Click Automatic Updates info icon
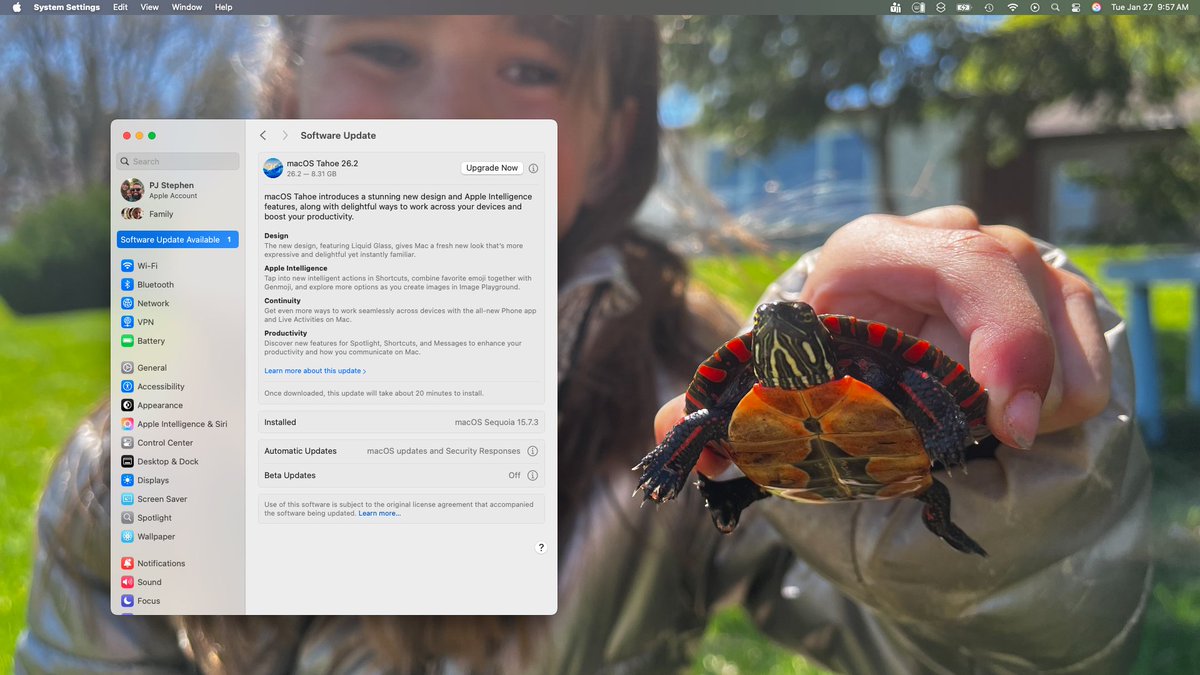 [532, 451]
